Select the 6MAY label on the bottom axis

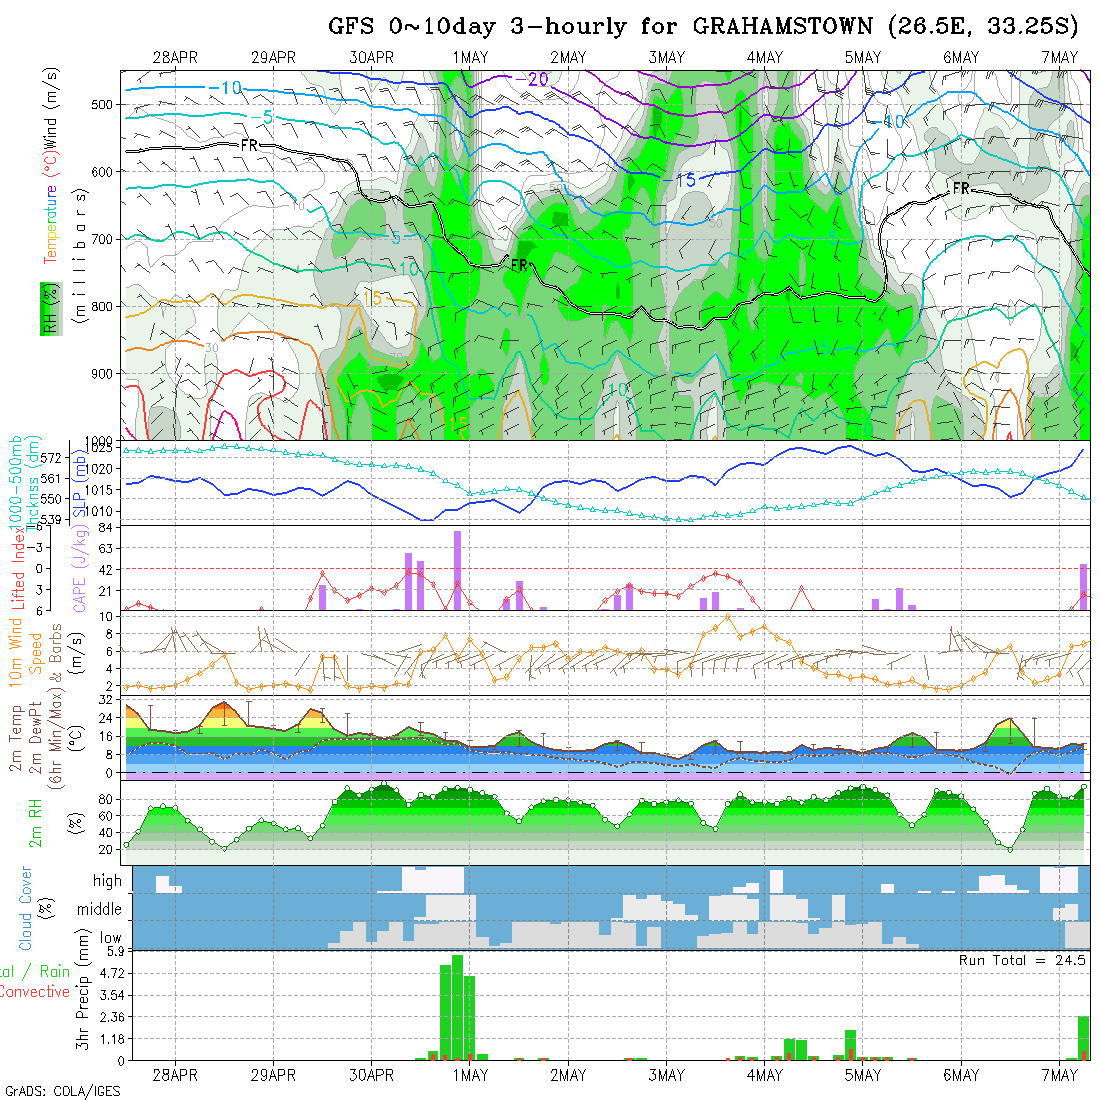pos(961,1075)
